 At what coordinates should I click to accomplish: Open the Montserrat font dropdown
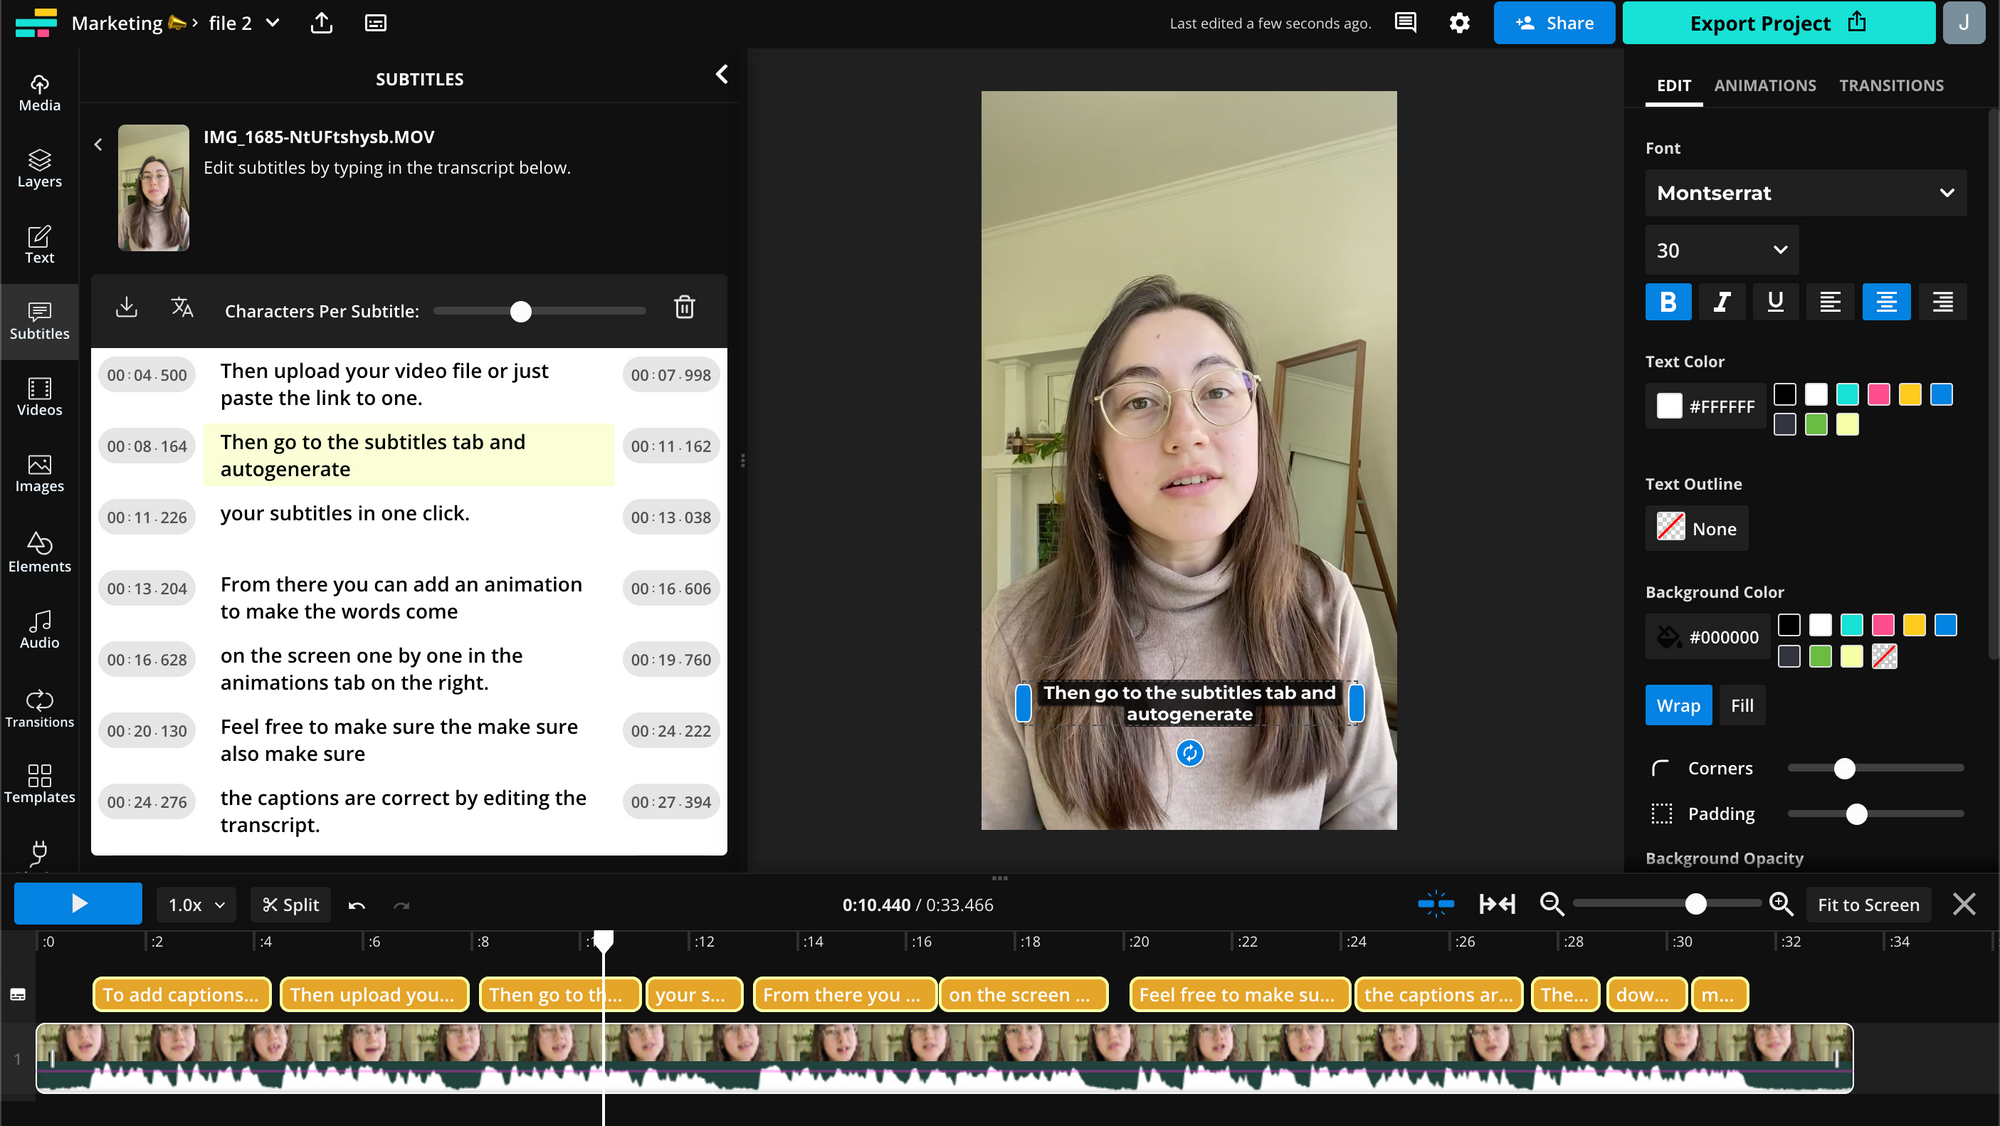click(x=1805, y=193)
